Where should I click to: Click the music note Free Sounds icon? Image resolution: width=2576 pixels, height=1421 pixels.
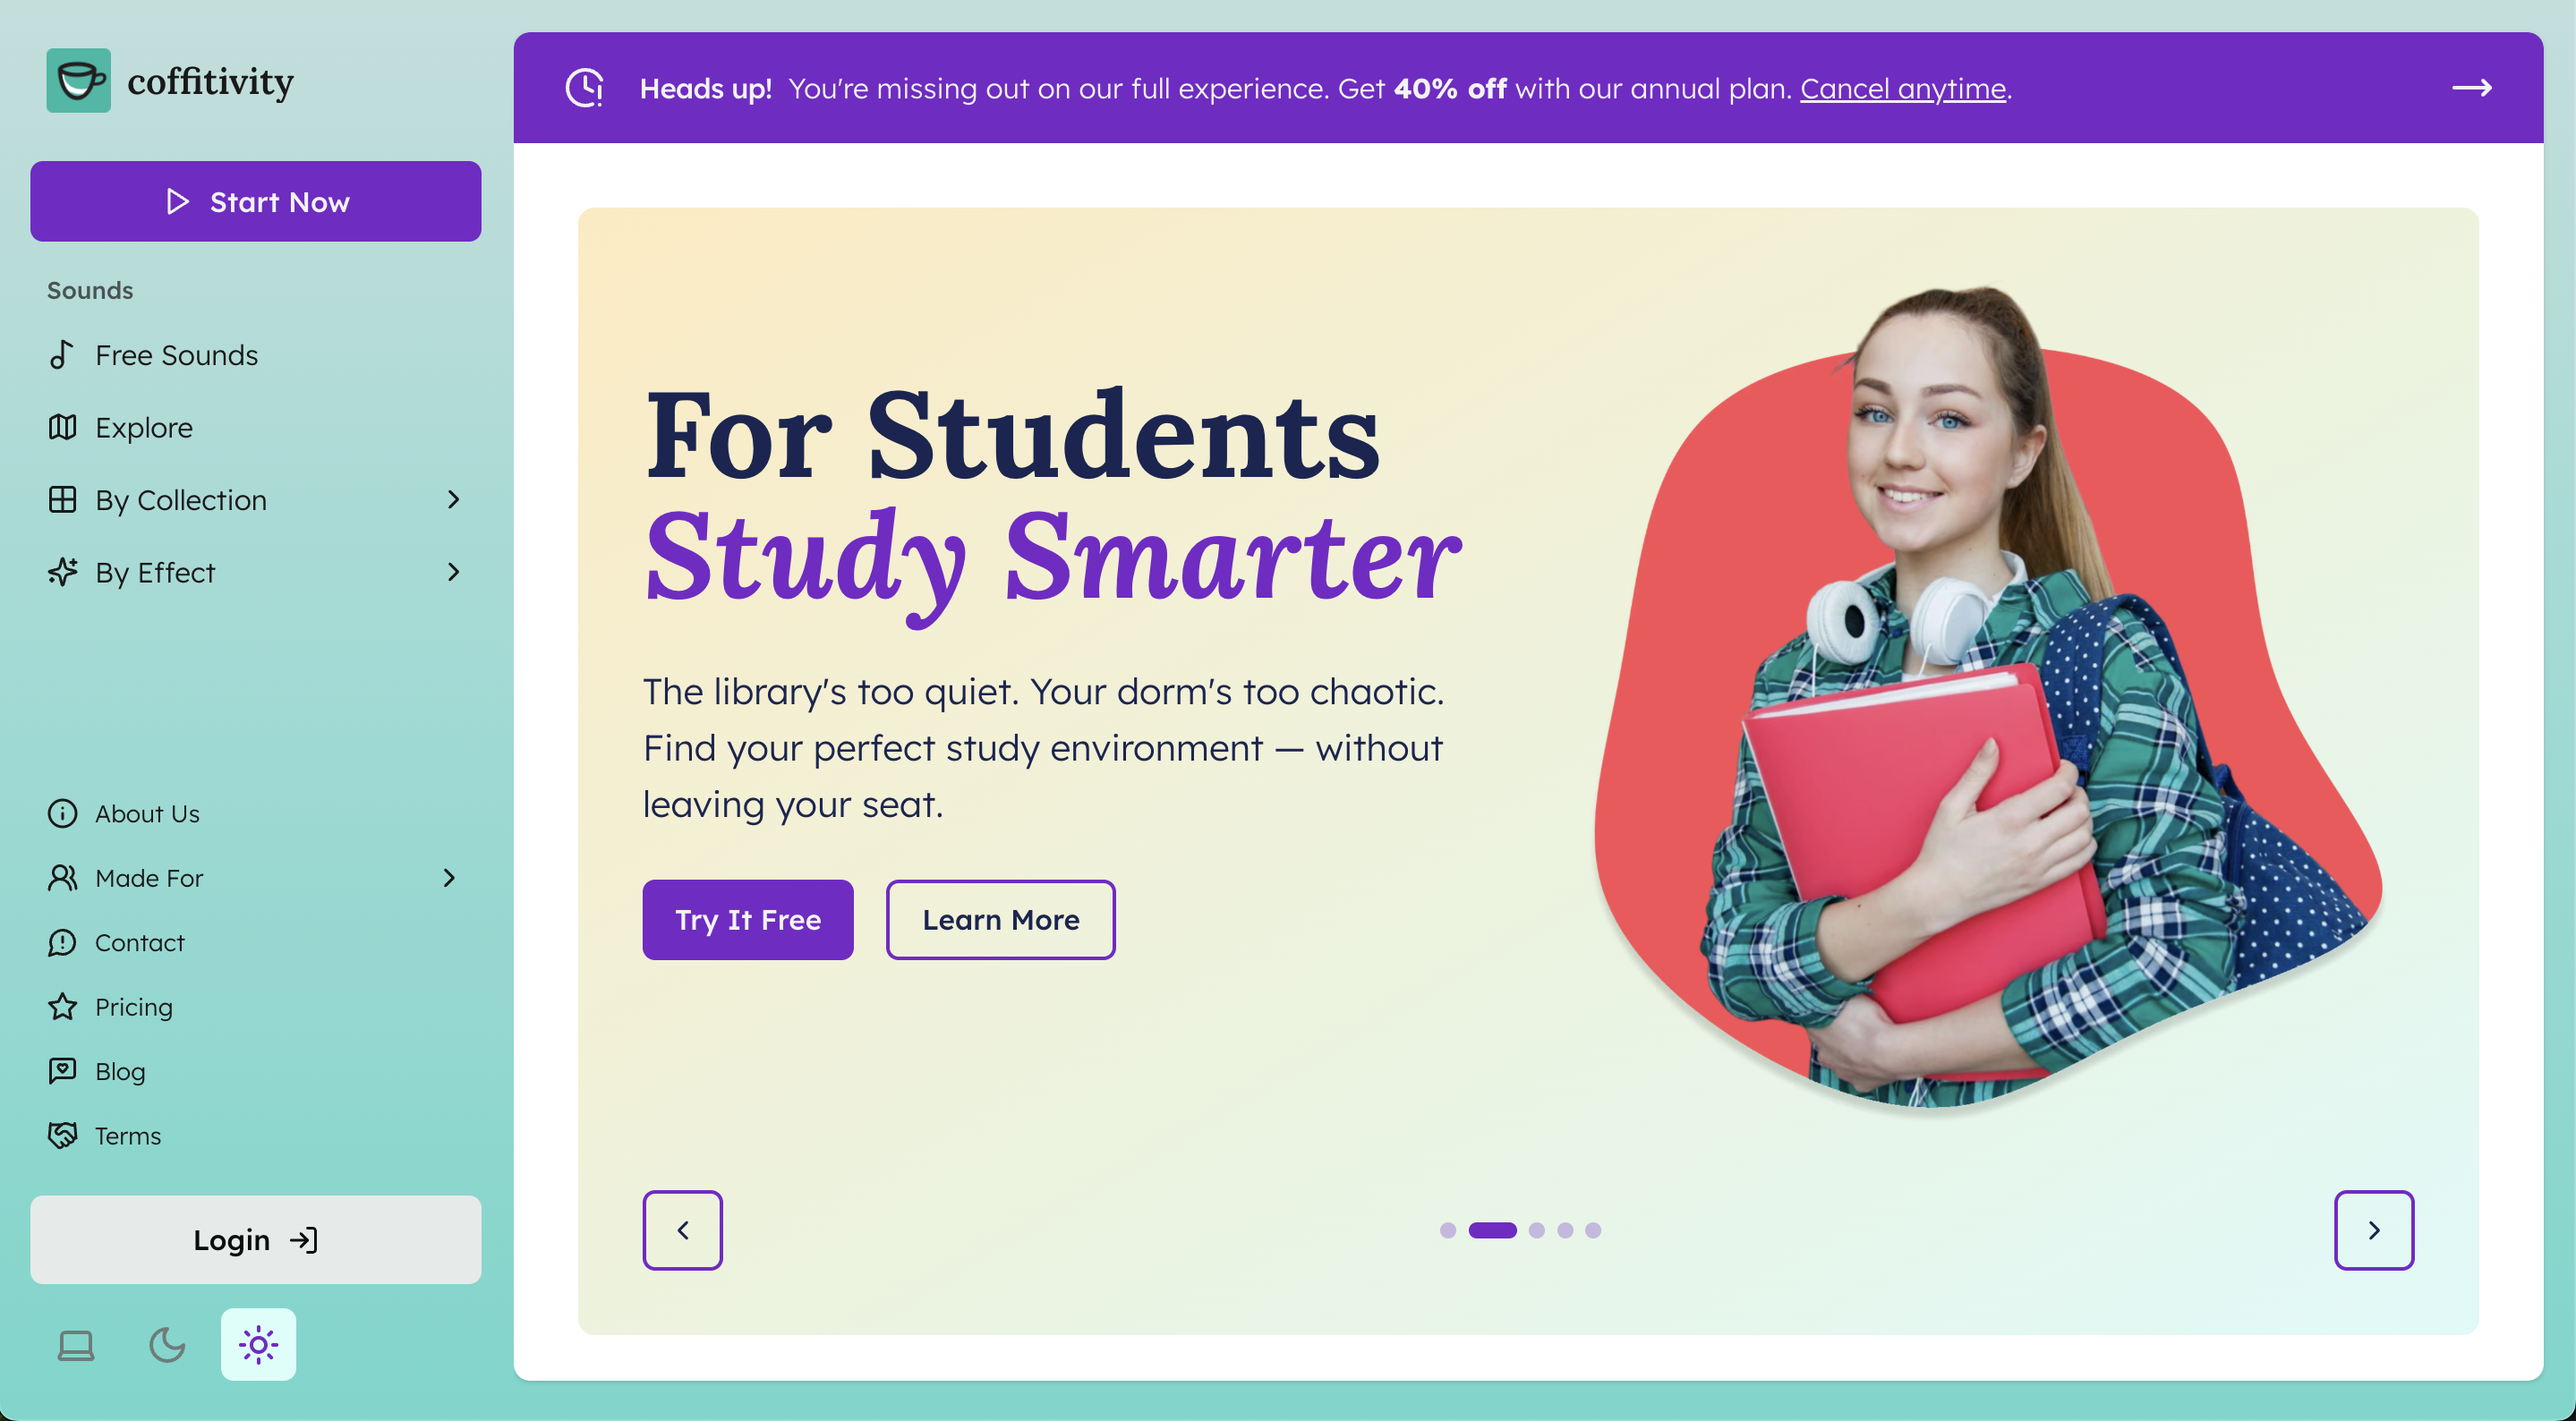[62, 355]
